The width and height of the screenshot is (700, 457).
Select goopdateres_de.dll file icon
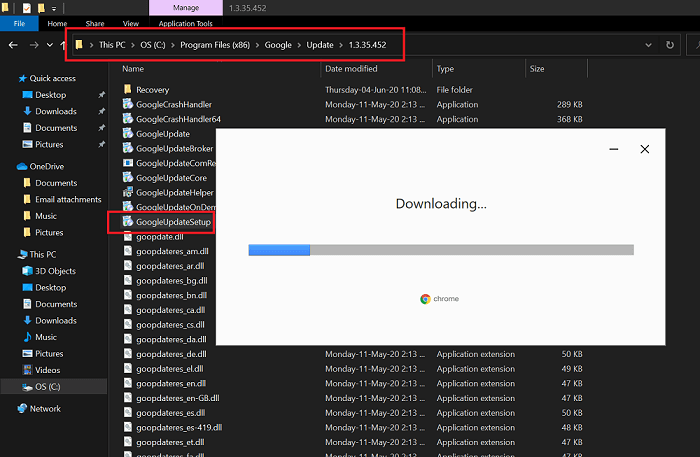pos(128,354)
